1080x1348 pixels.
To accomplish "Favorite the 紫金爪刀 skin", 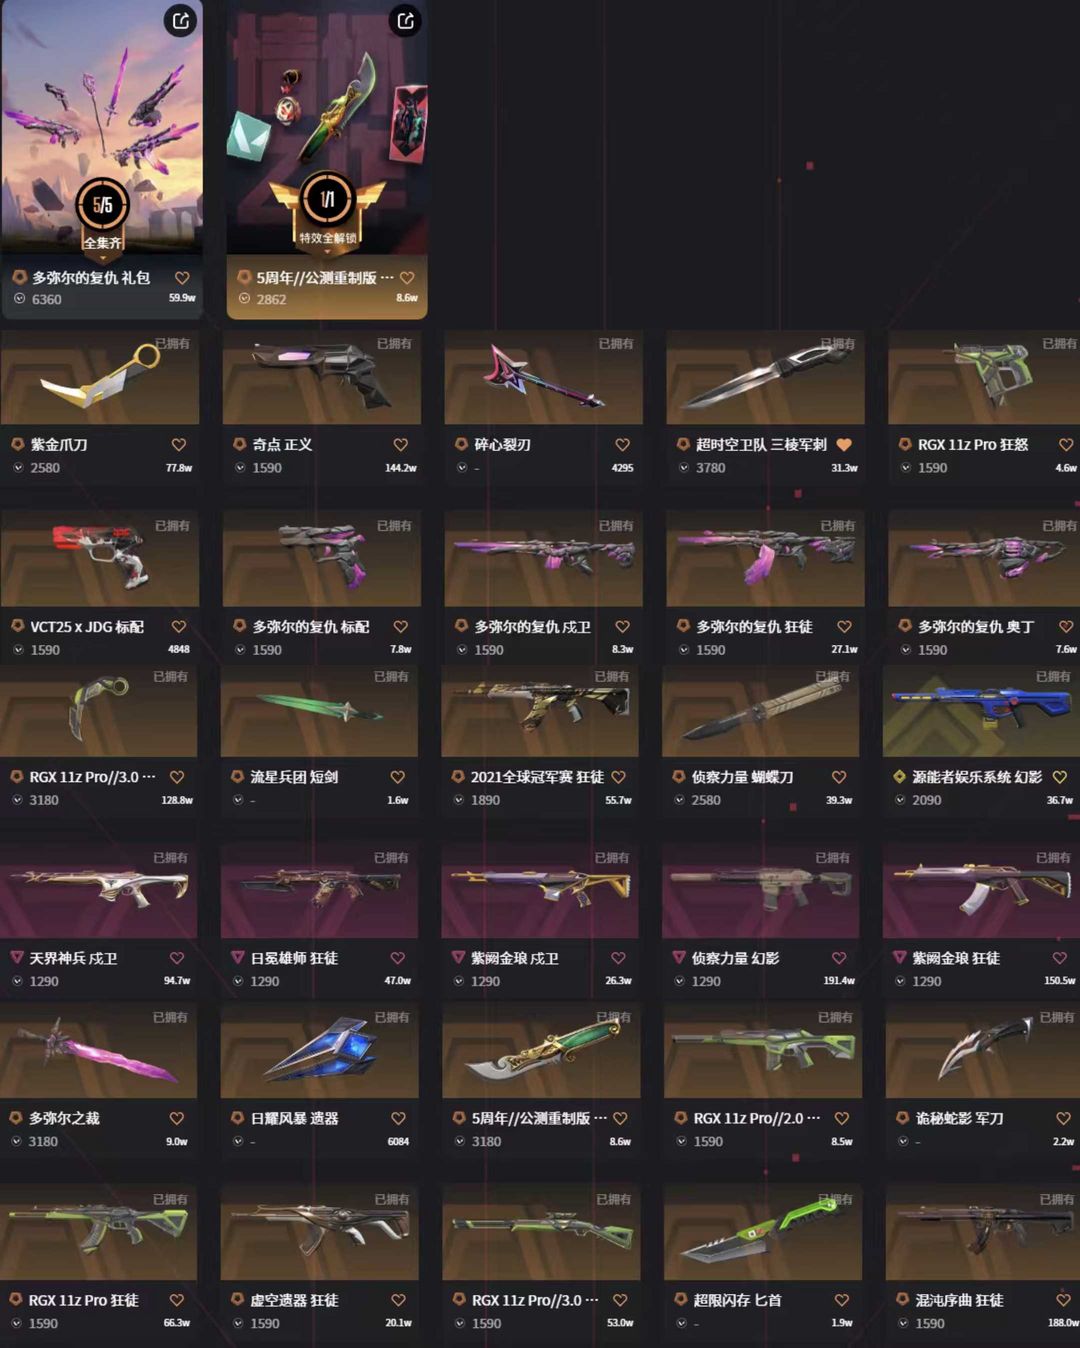I will tap(179, 445).
